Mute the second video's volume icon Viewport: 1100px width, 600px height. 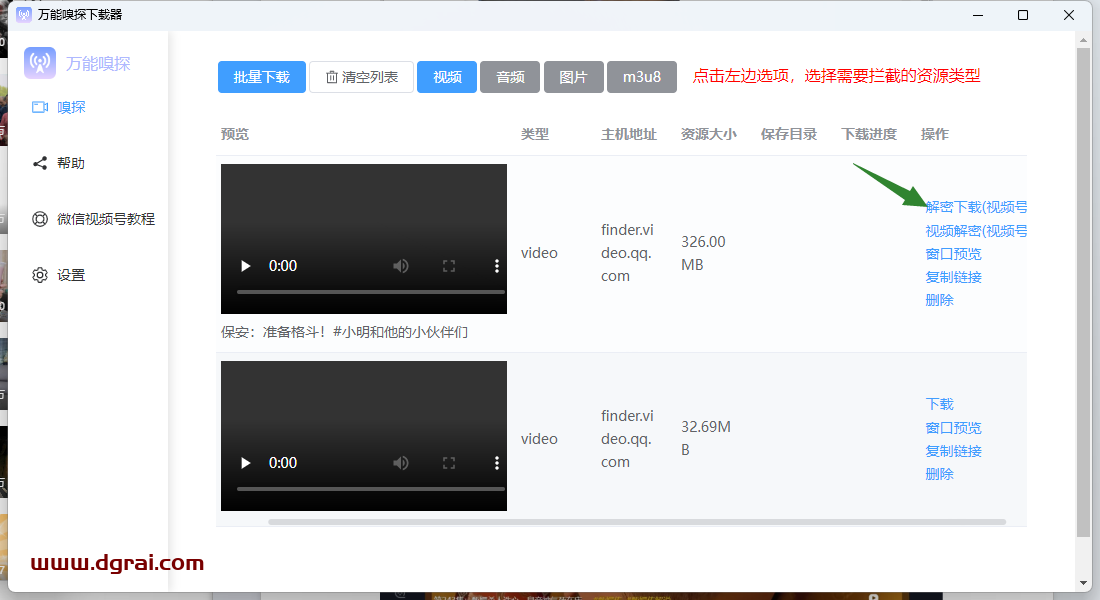click(x=401, y=463)
